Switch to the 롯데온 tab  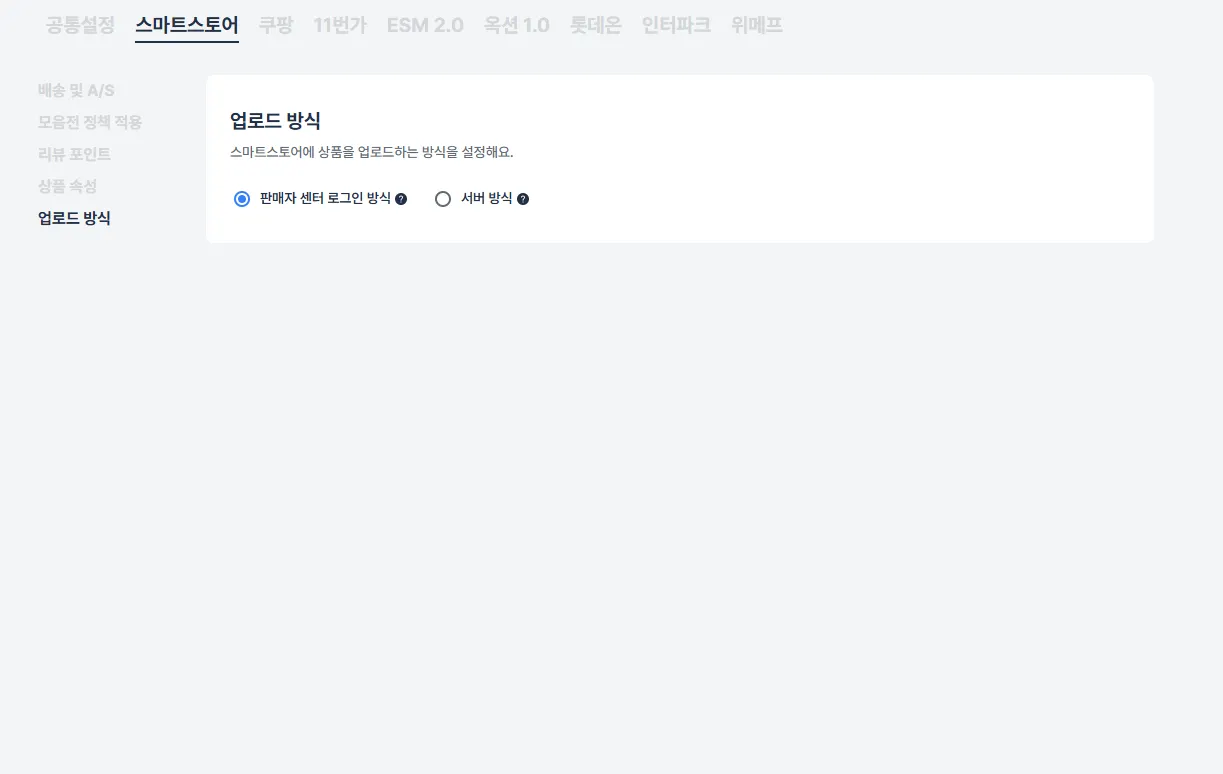click(x=596, y=25)
